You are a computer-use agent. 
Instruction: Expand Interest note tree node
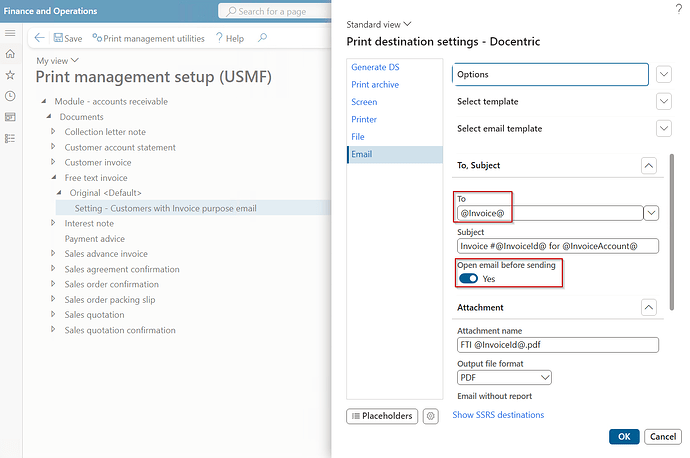pos(53,223)
